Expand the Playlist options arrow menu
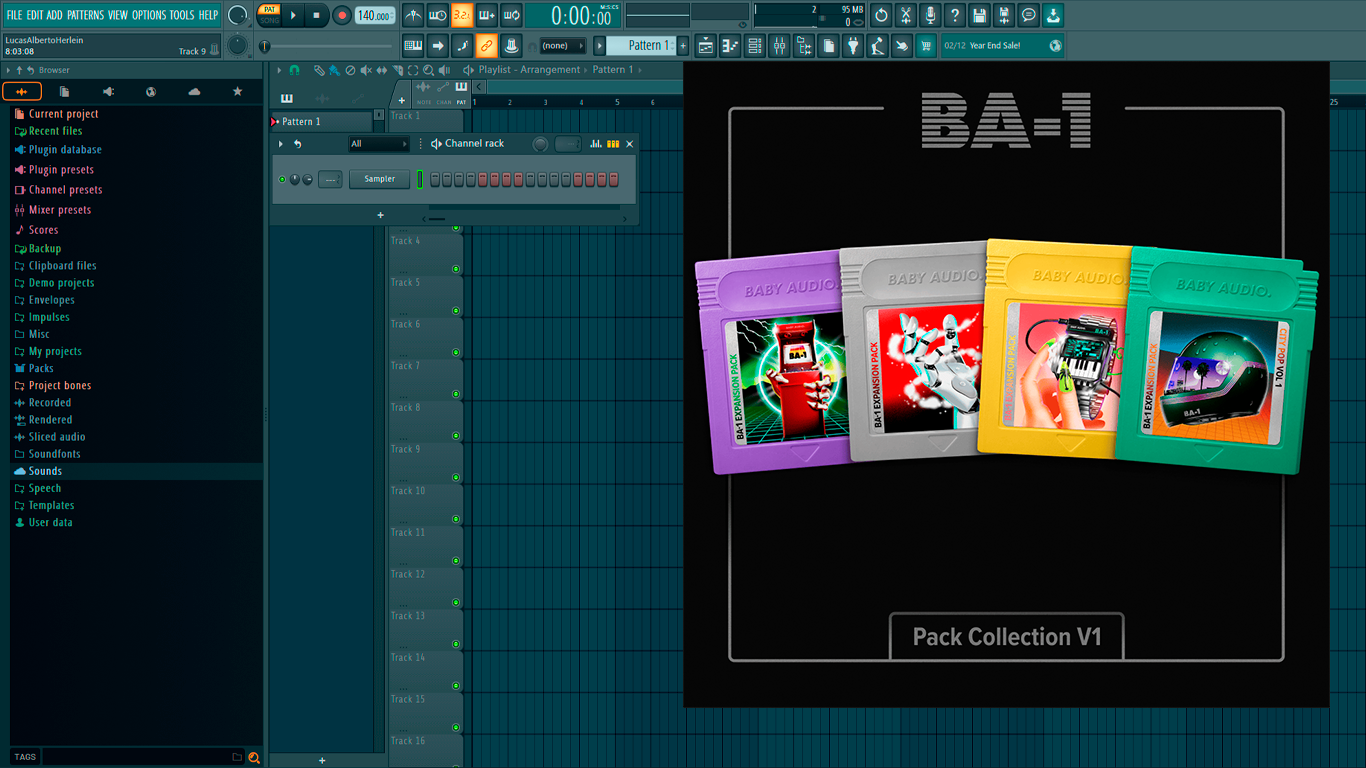Screen dimensions: 1366x768 click(x=280, y=70)
